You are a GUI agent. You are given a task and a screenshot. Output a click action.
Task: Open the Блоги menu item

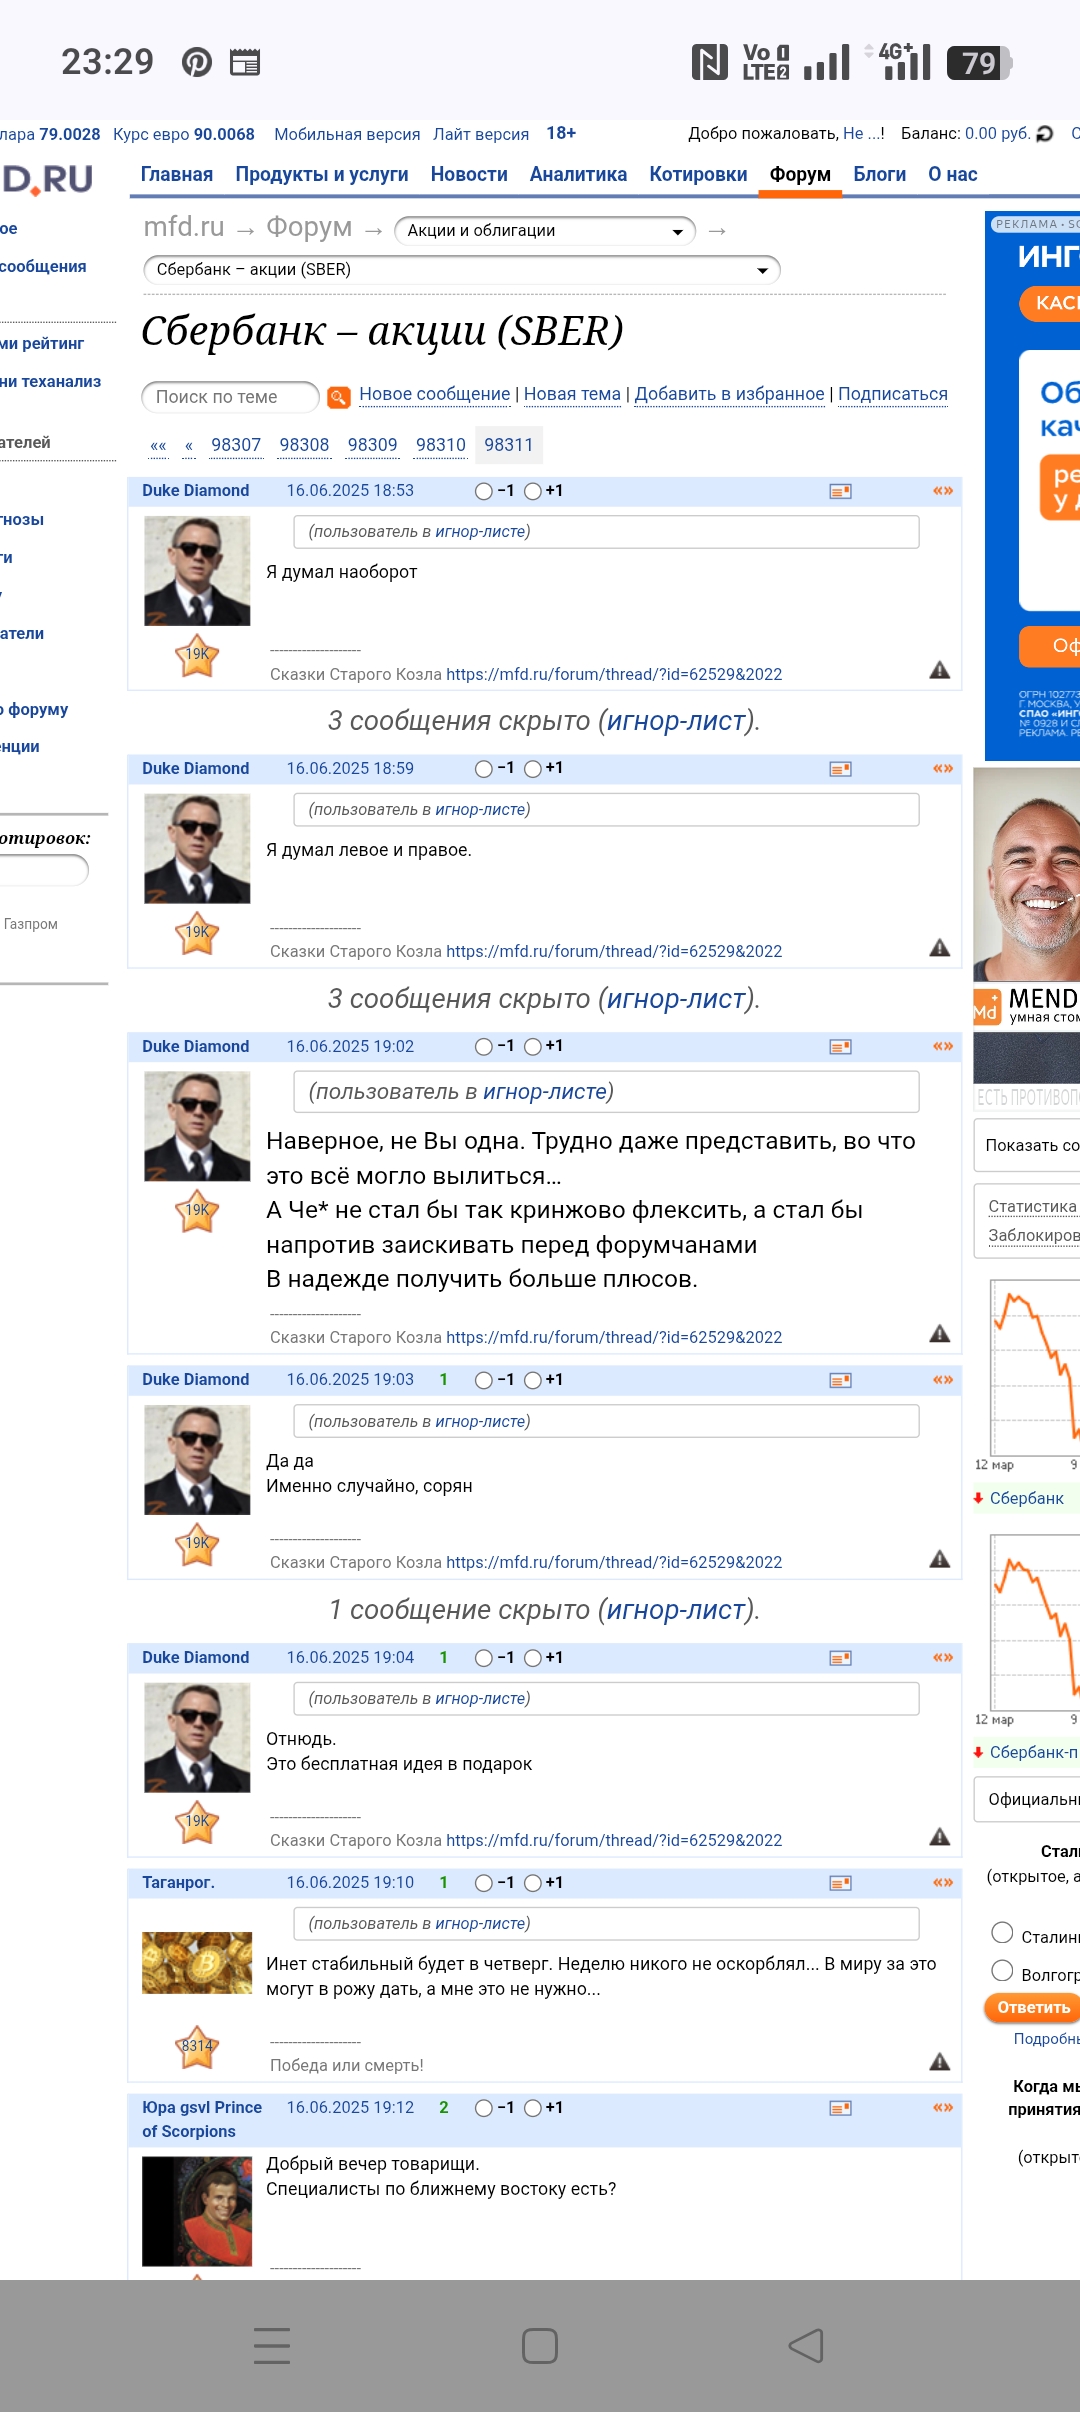click(880, 175)
